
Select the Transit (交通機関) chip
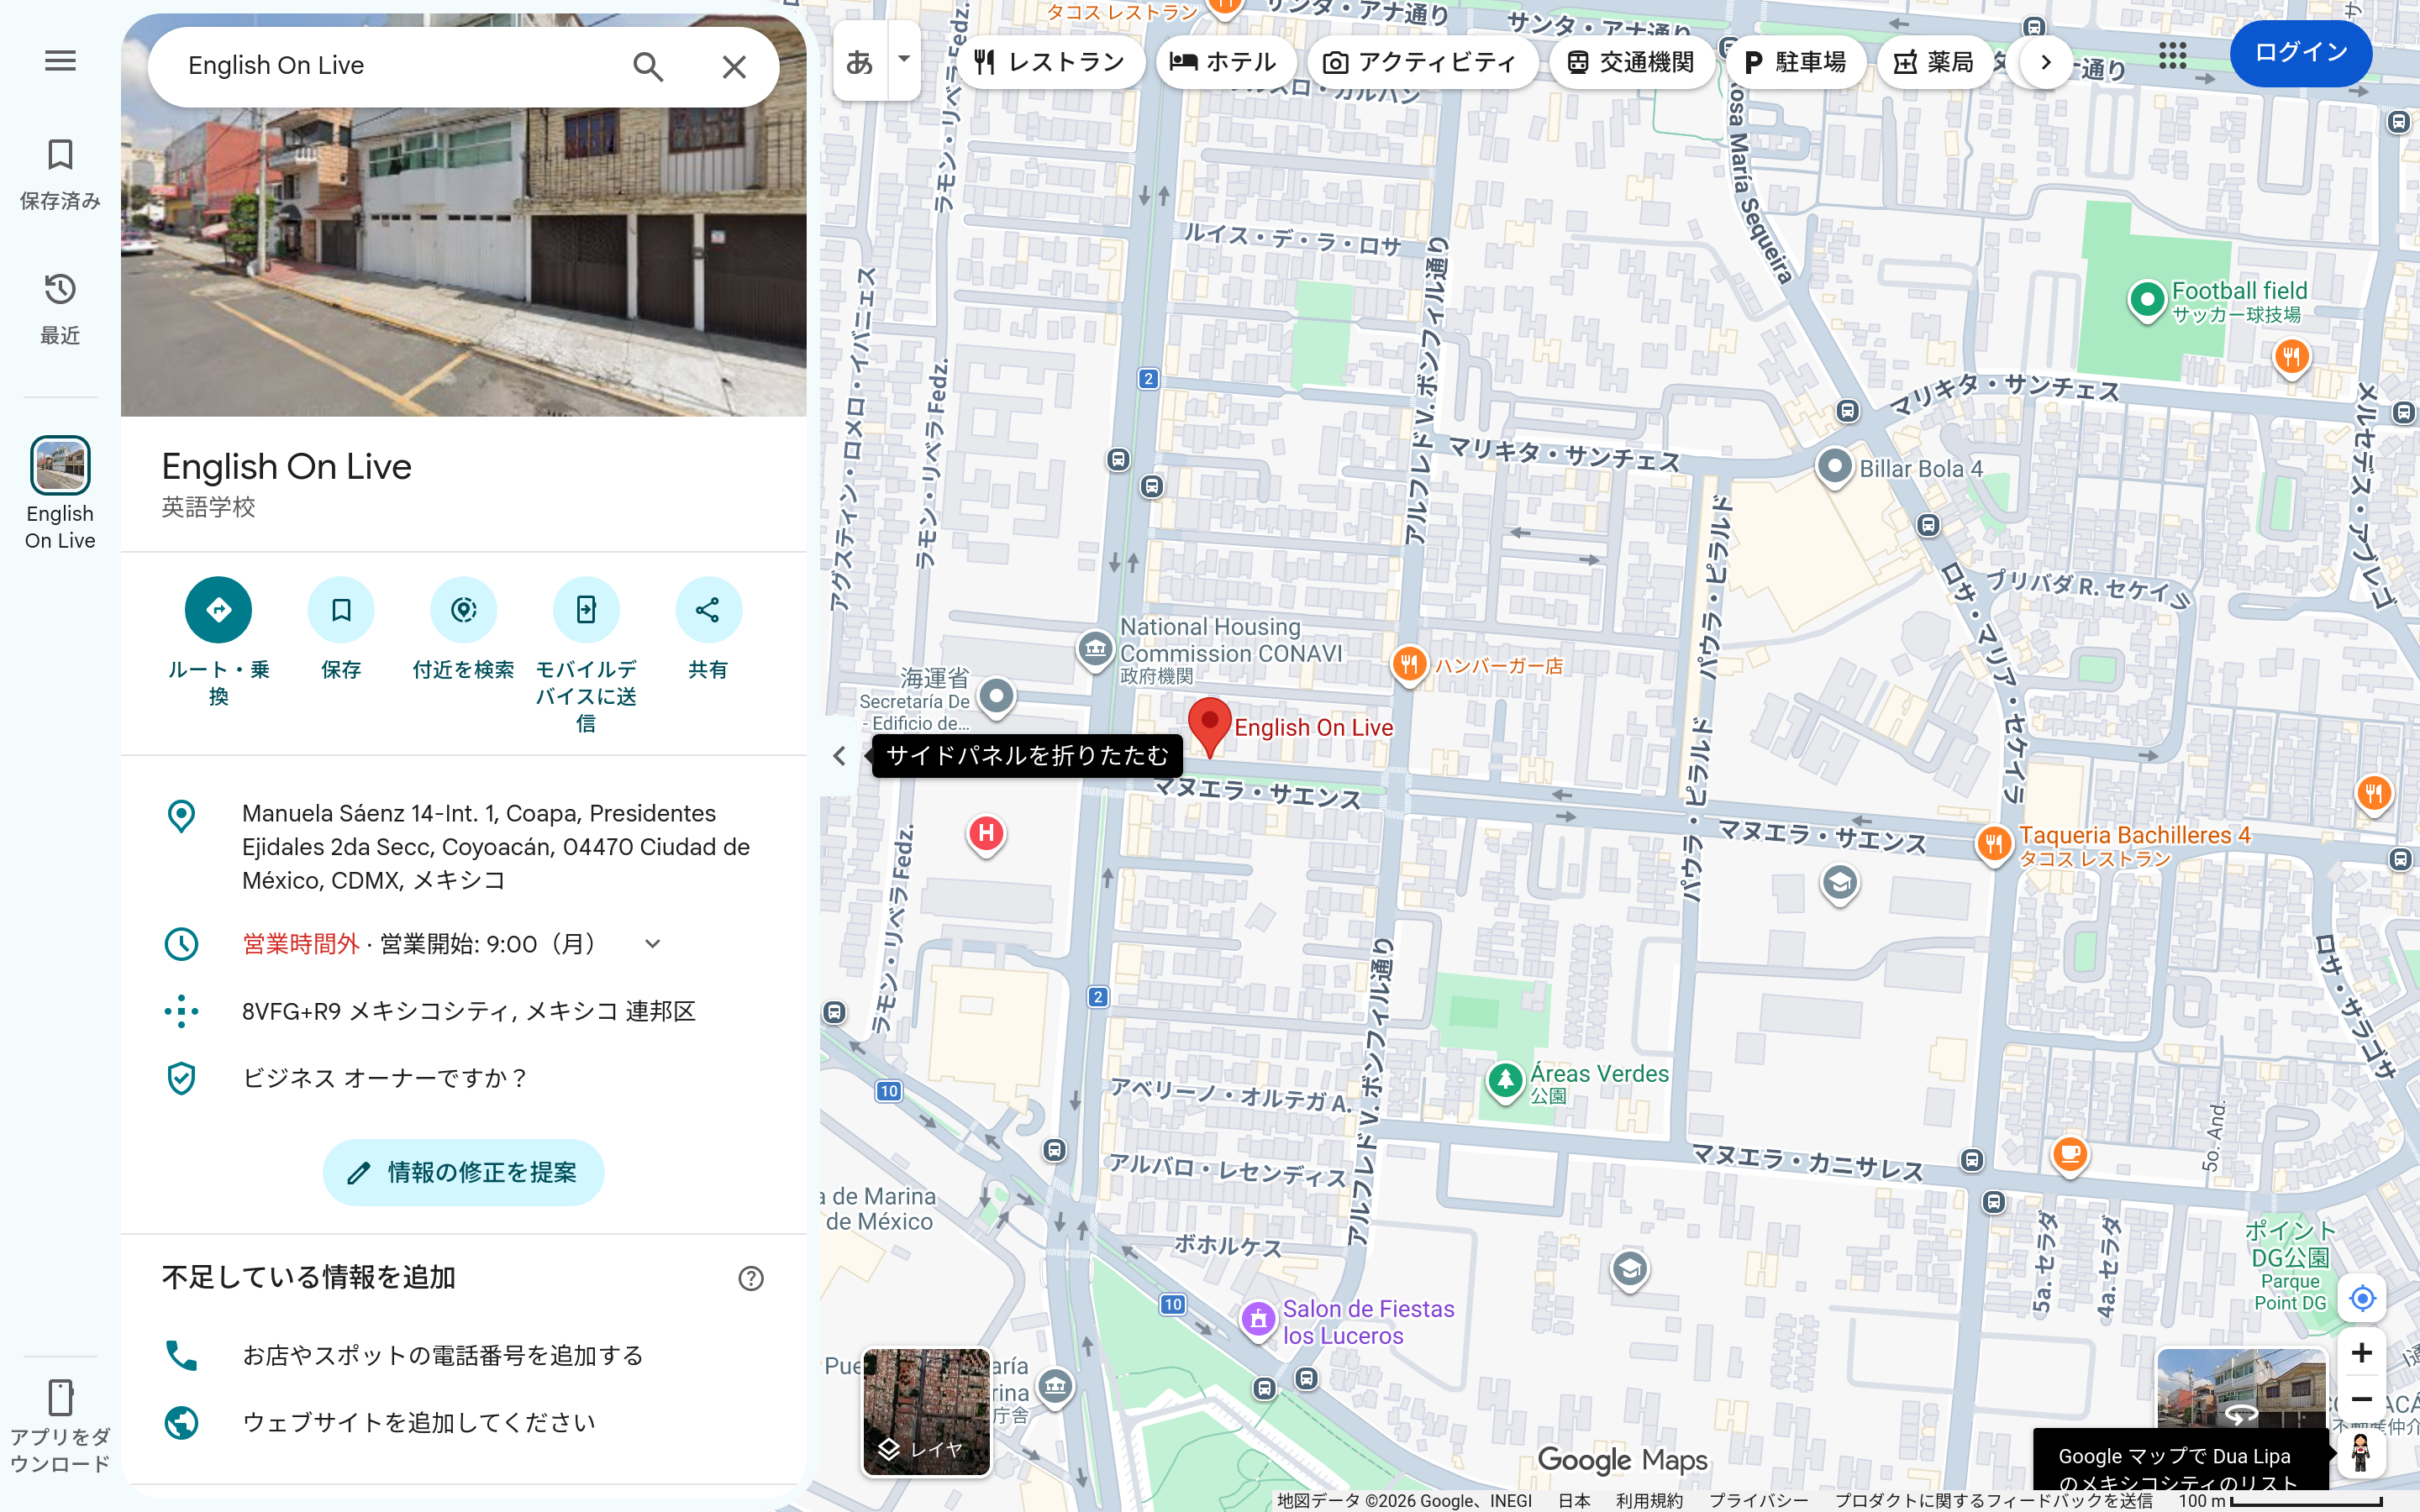point(1631,62)
